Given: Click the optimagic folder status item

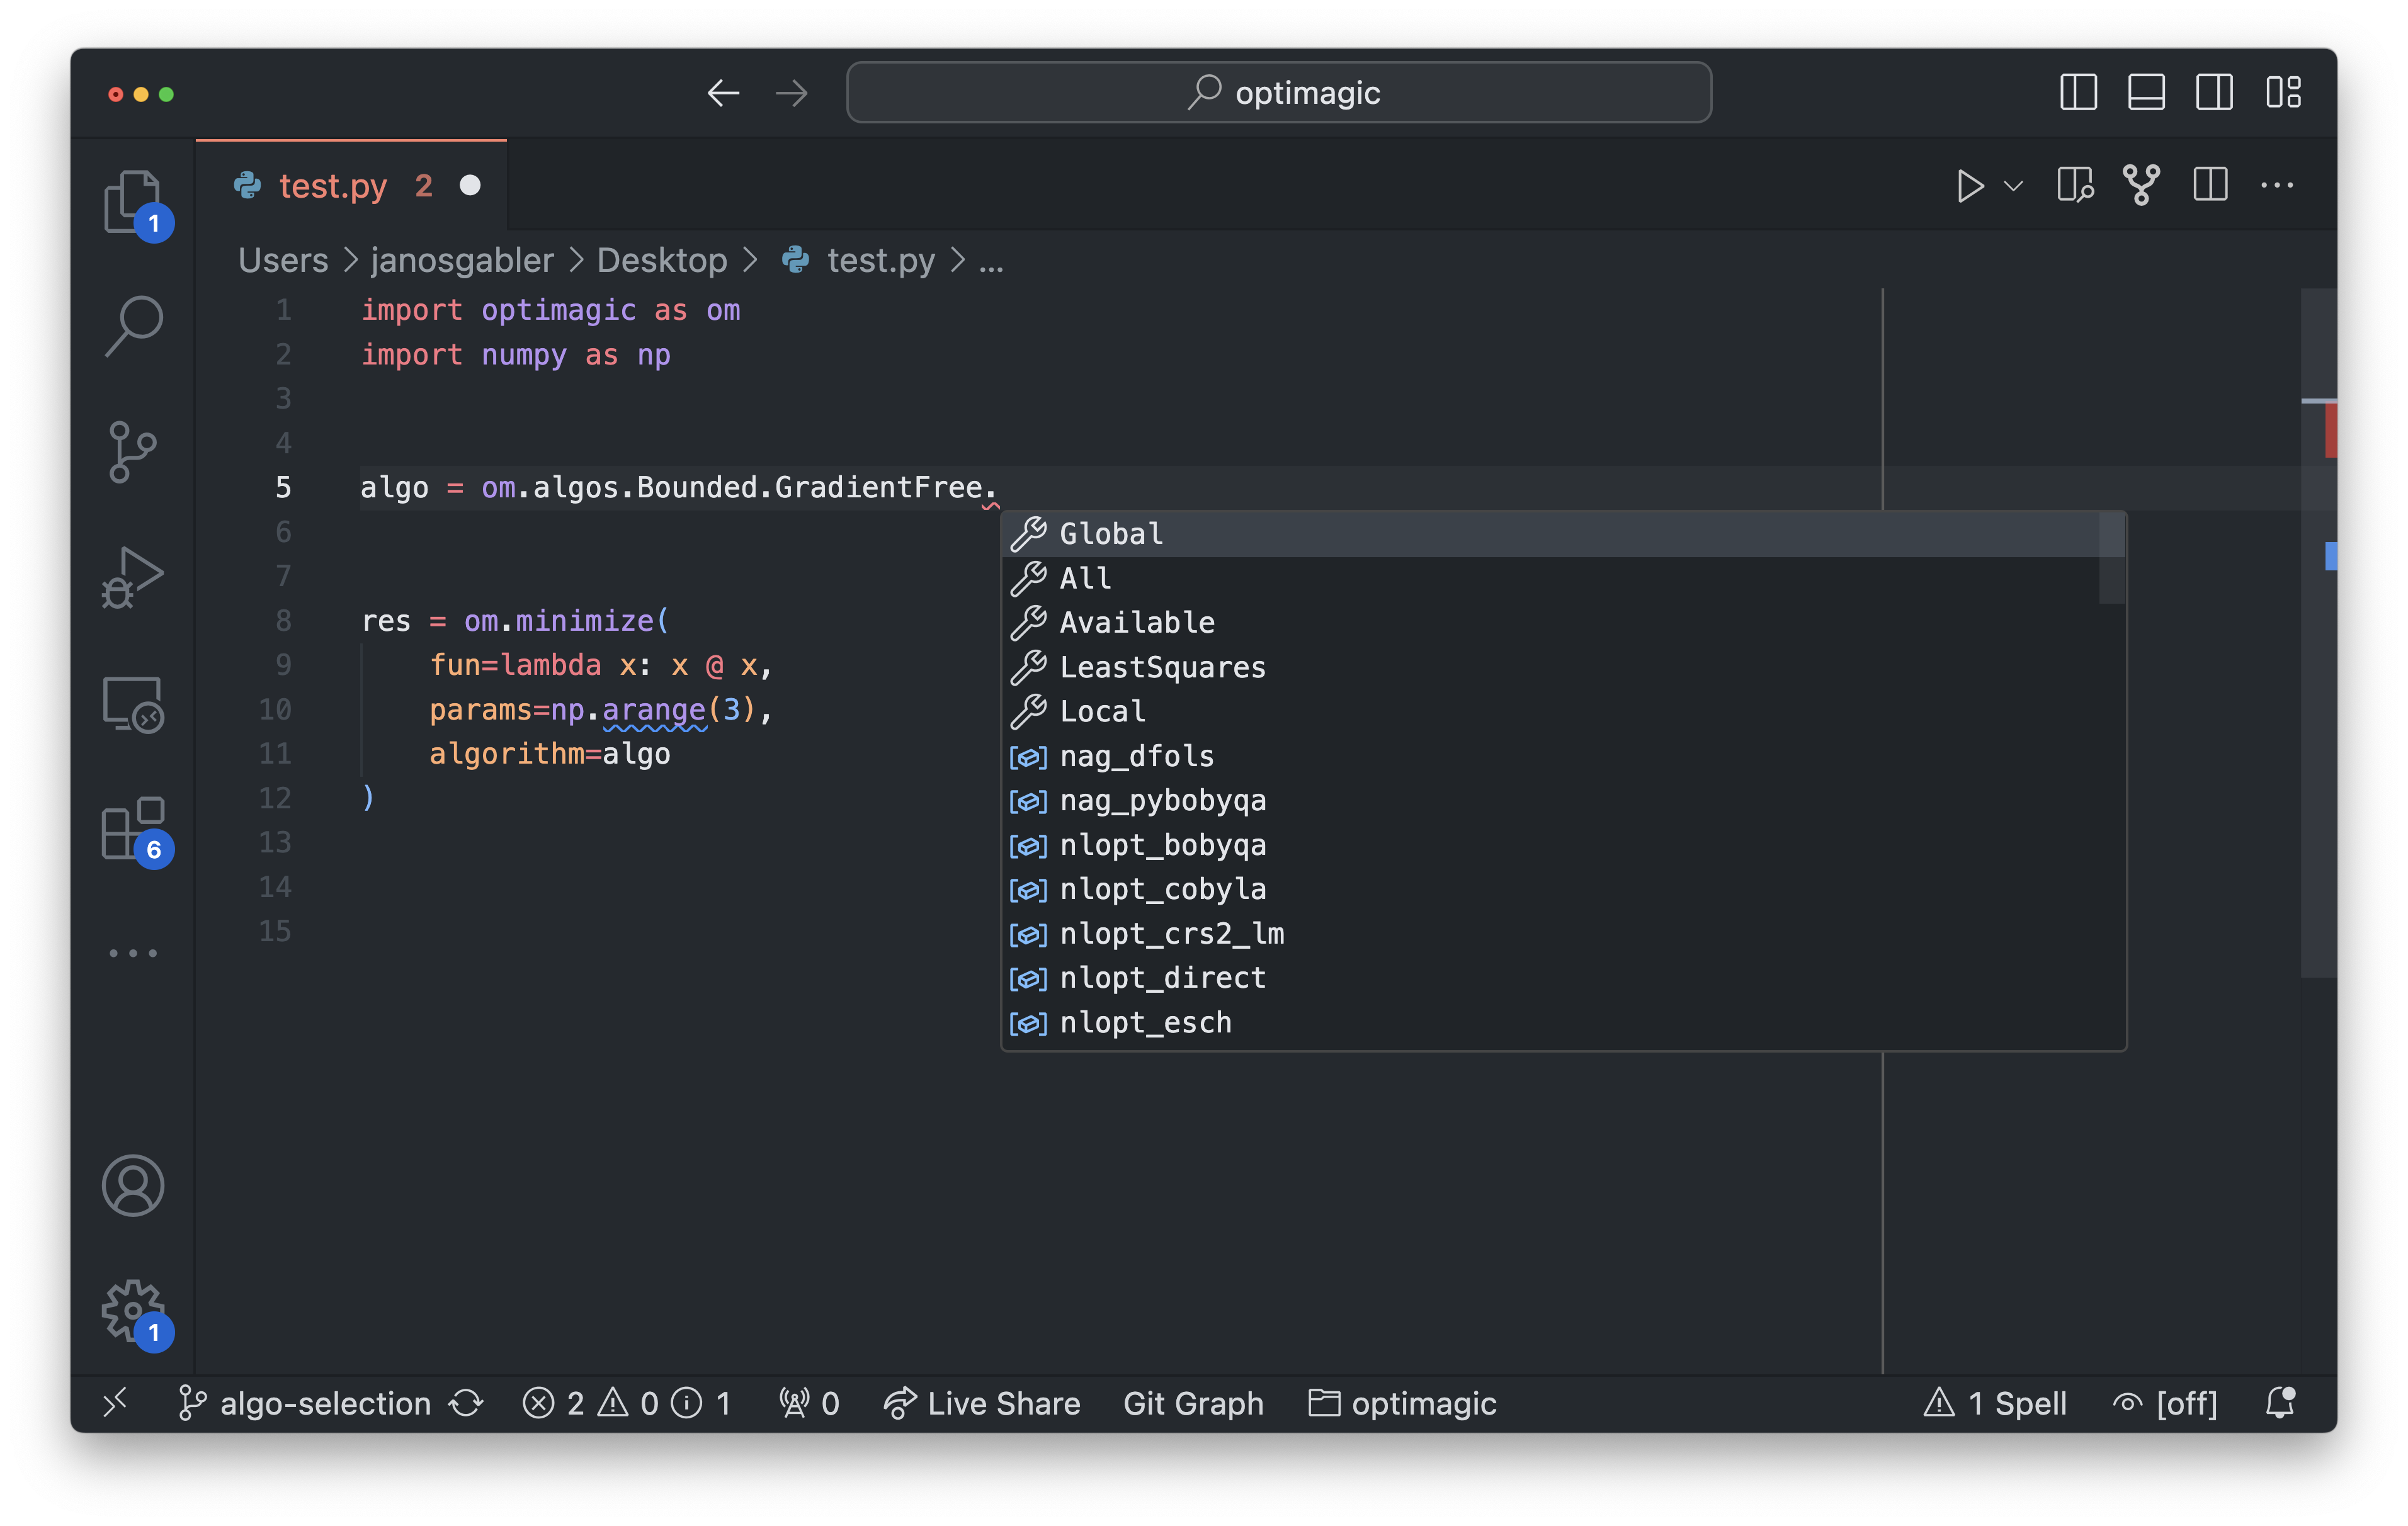Looking at the screenshot, I should [1402, 1403].
